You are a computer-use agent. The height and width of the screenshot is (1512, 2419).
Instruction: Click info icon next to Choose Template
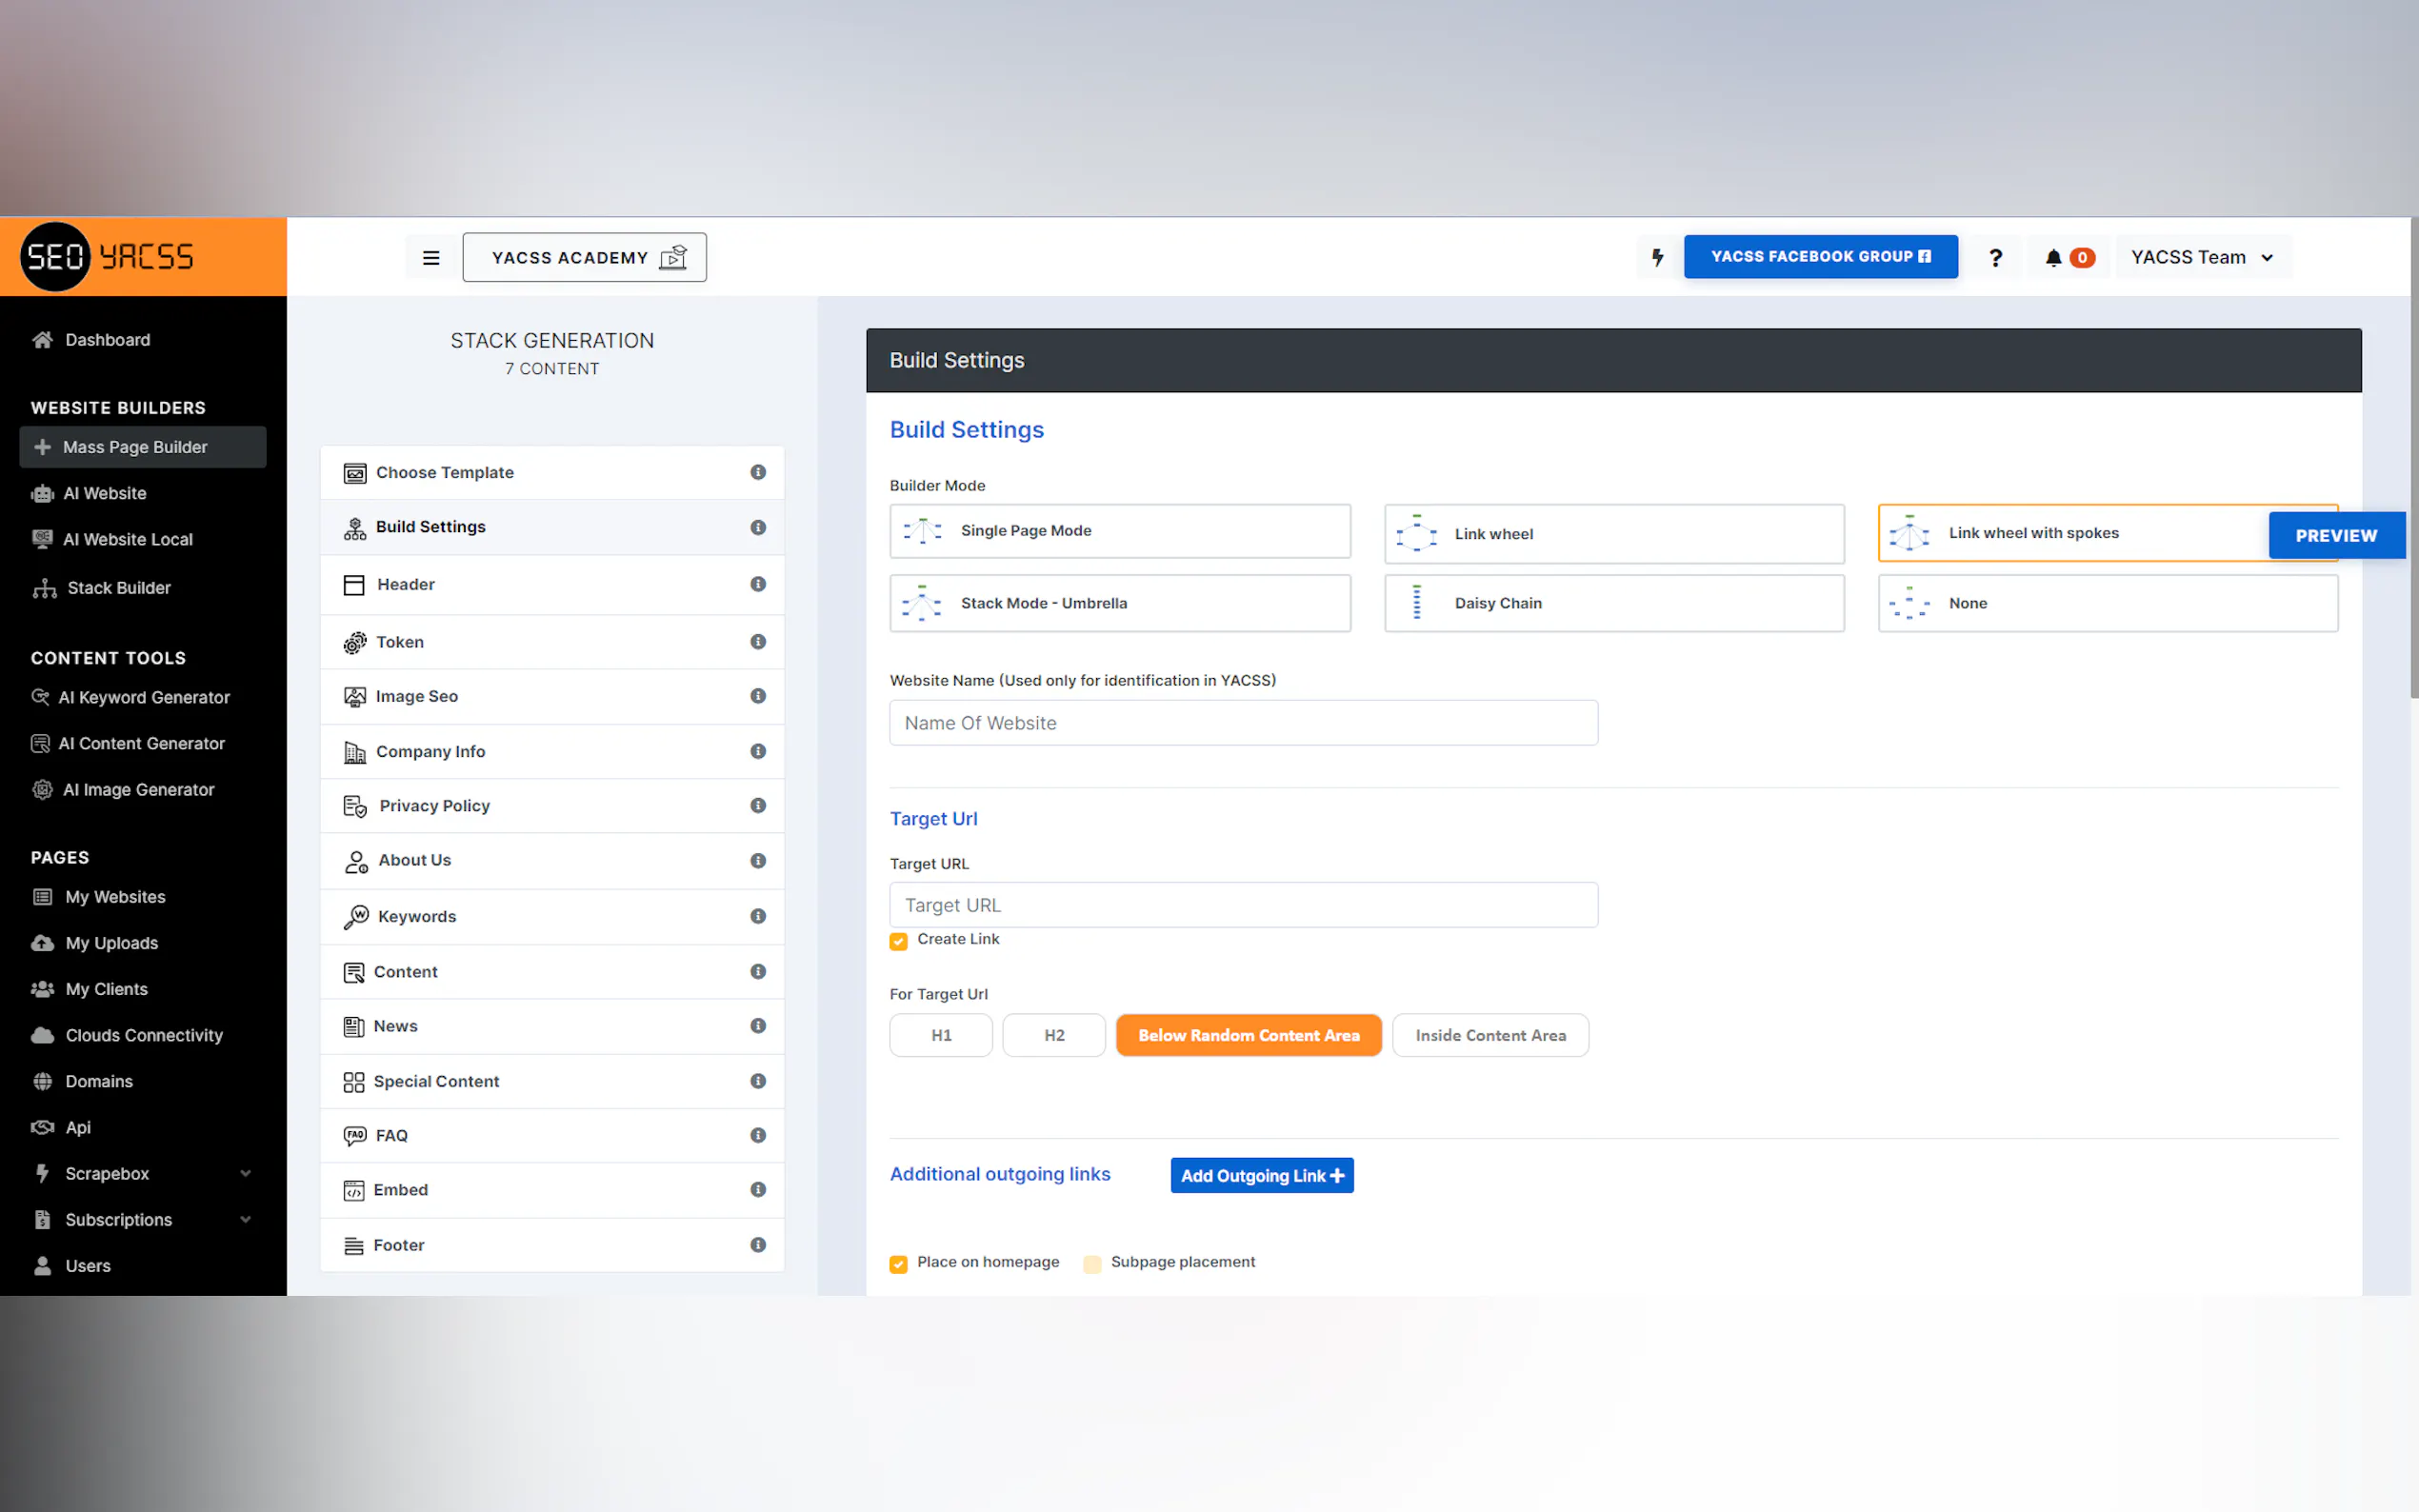[x=758, y=472]
